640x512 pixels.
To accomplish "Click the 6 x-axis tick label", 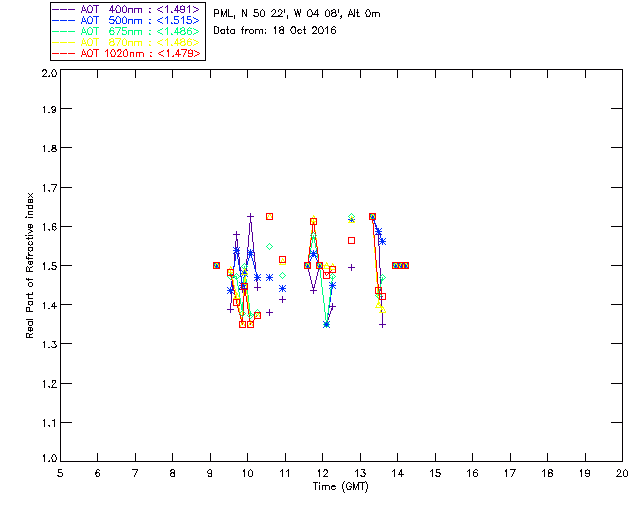I will click(98, 474).
